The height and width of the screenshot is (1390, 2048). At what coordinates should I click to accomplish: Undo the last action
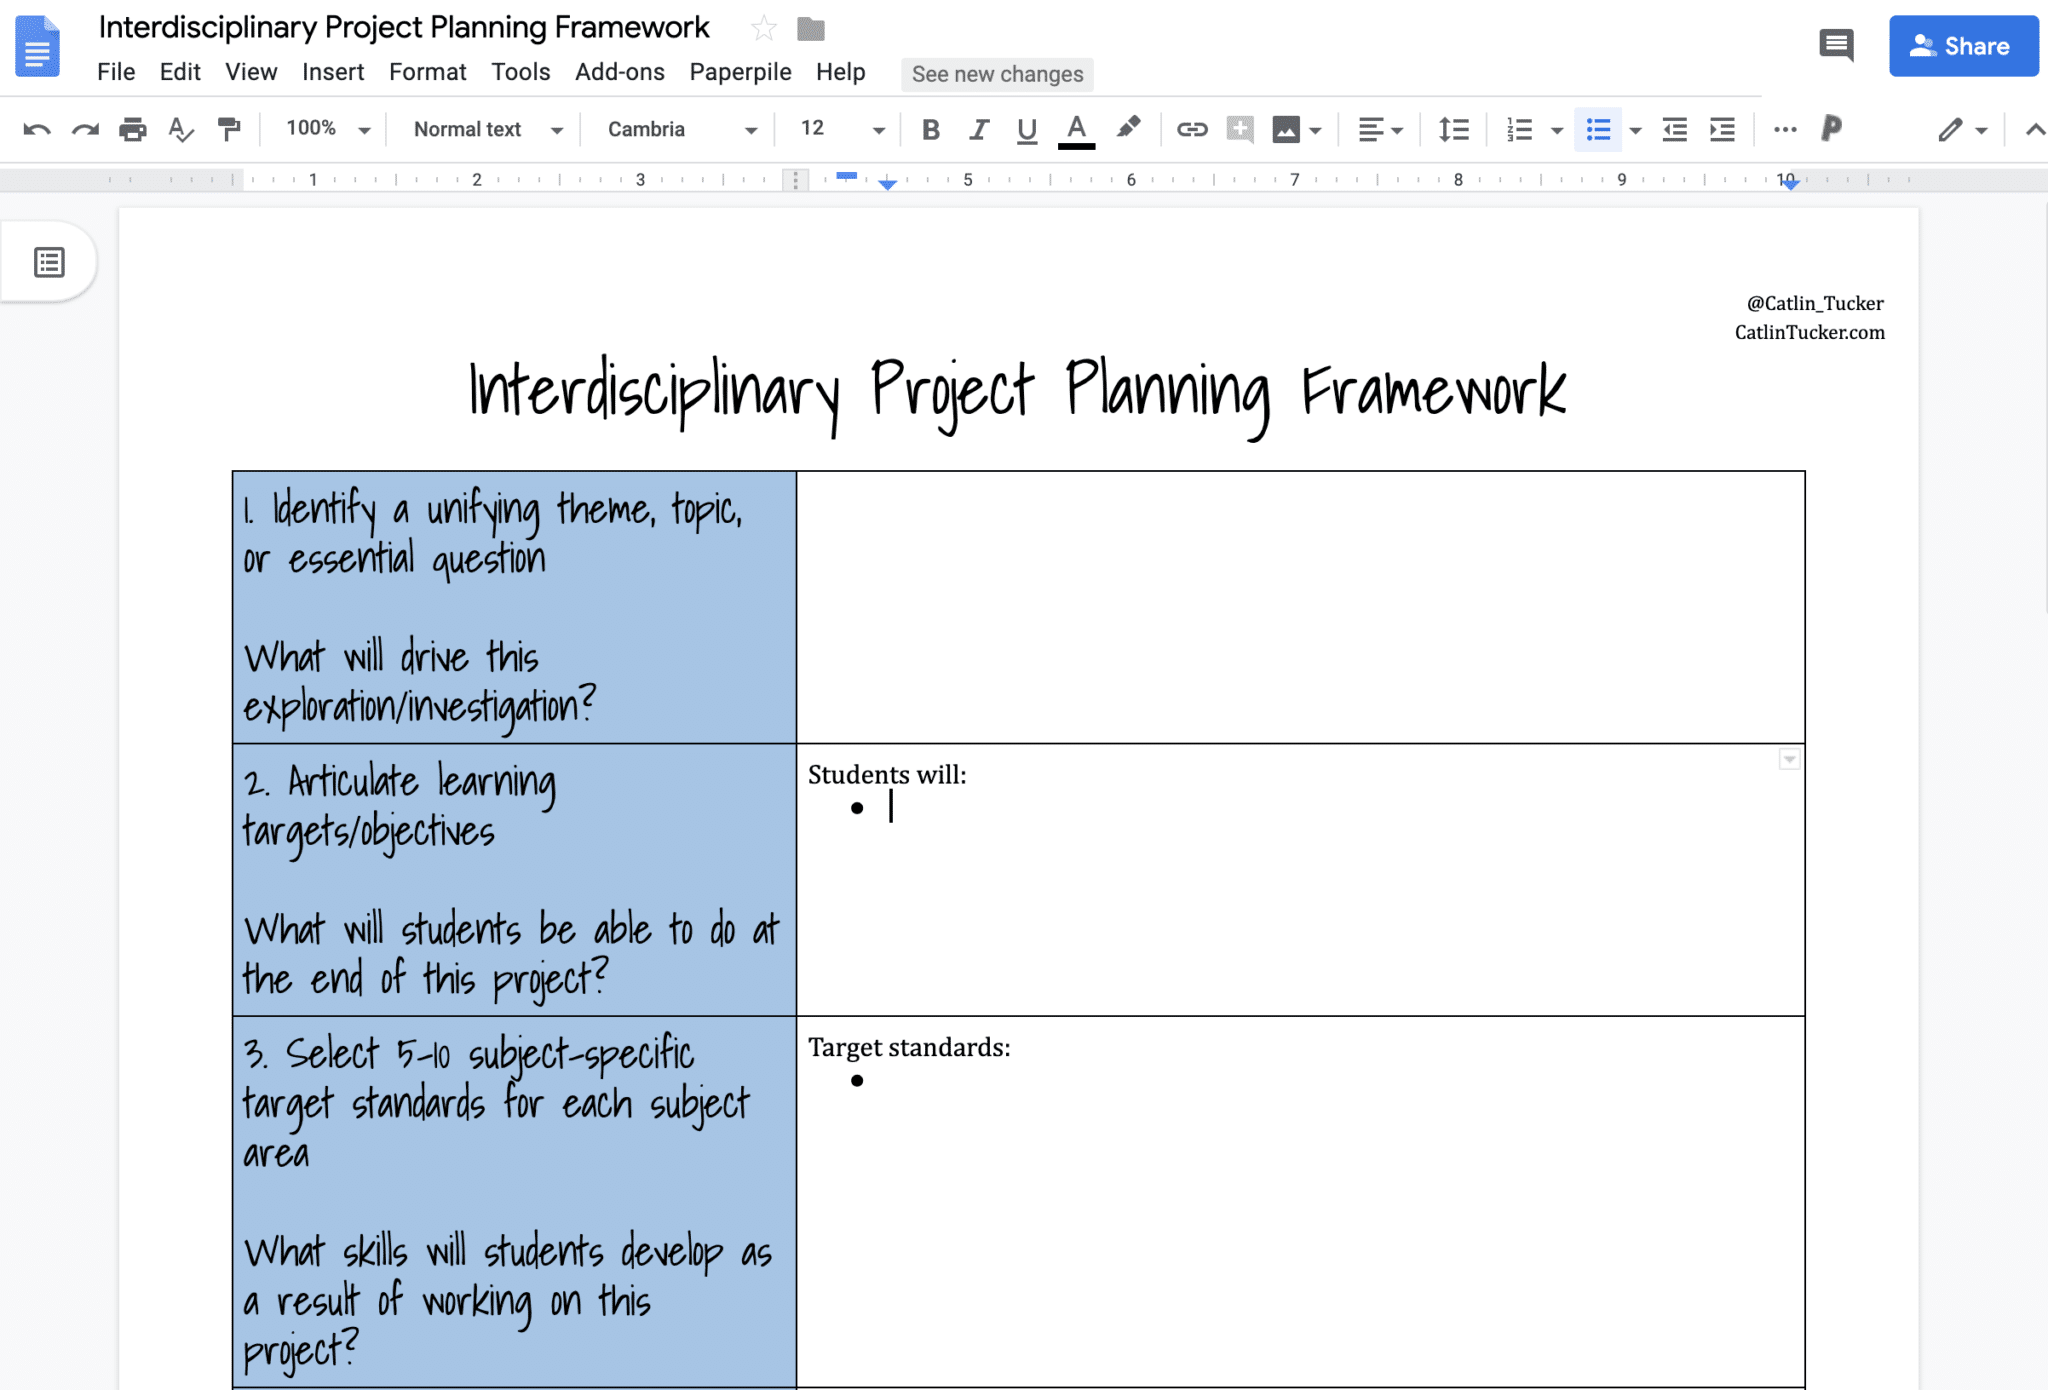[37, 128]
